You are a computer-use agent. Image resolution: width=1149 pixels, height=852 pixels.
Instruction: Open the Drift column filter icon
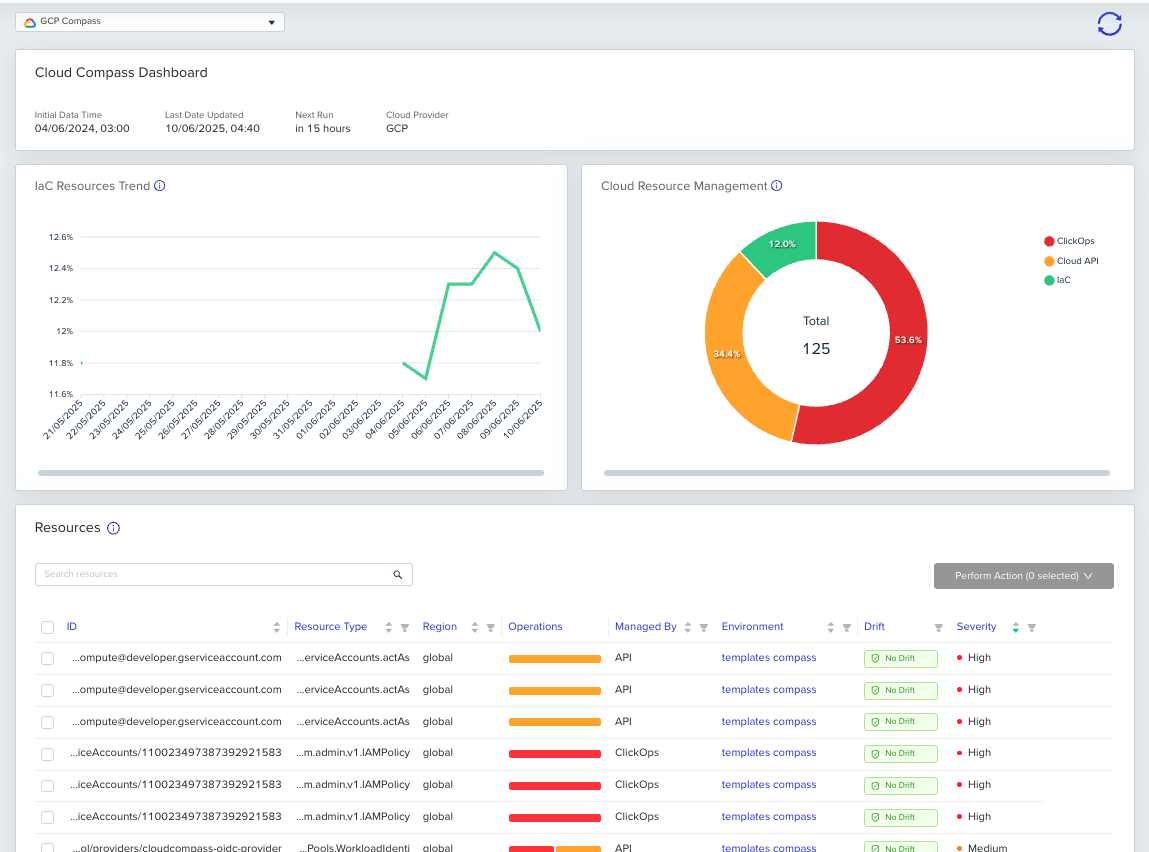938,628
